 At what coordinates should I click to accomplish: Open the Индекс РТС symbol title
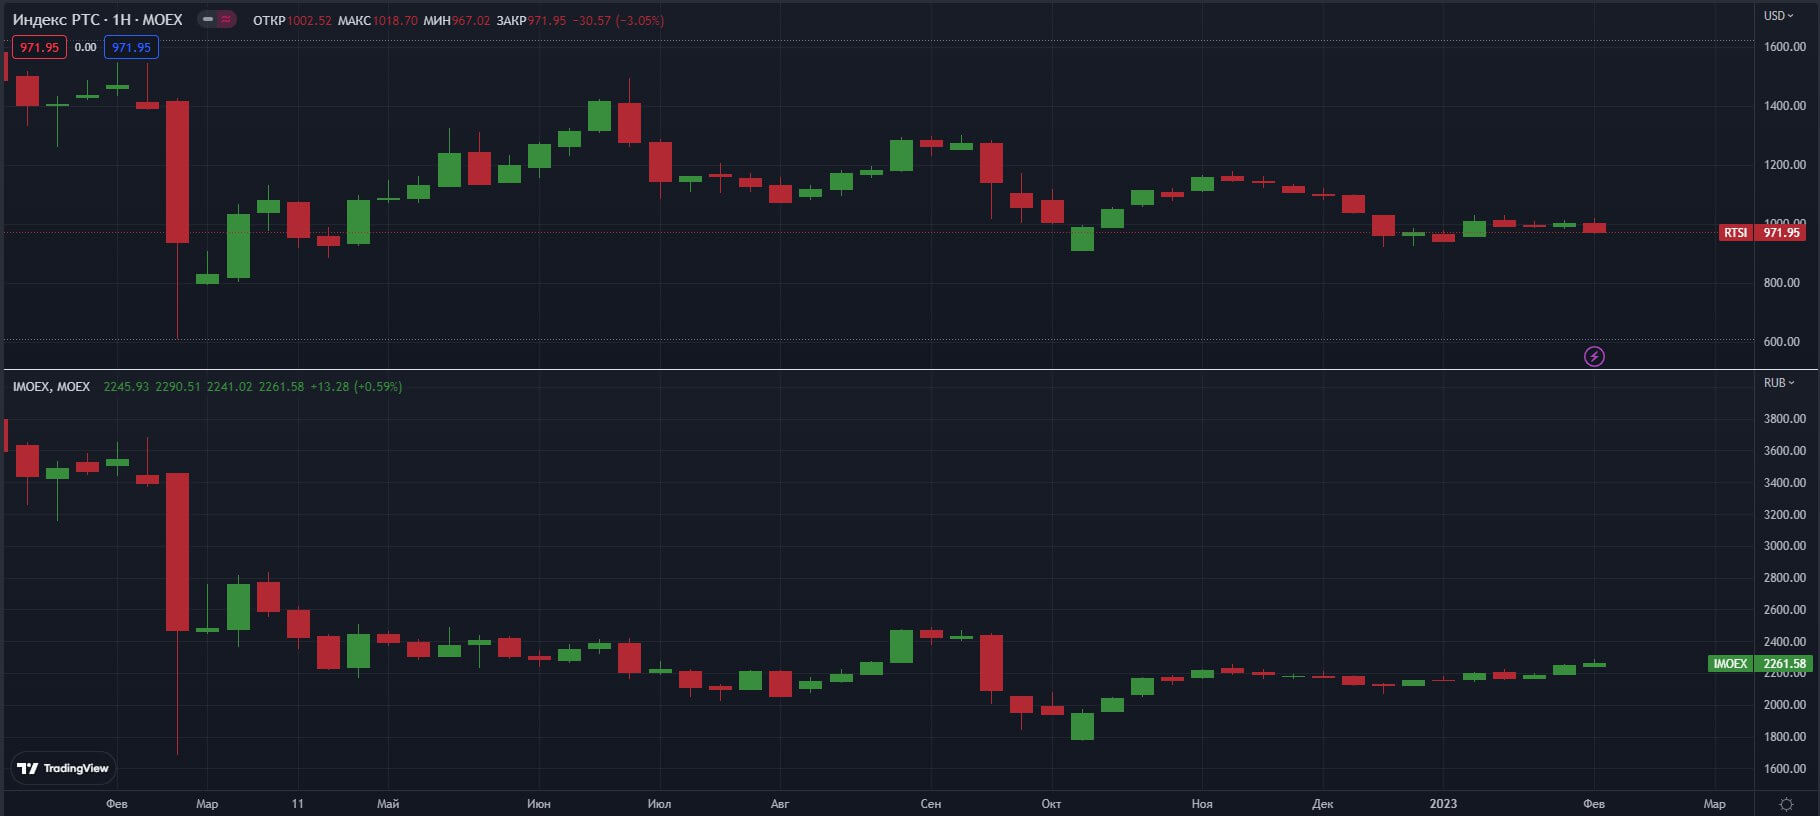[98, 19]
